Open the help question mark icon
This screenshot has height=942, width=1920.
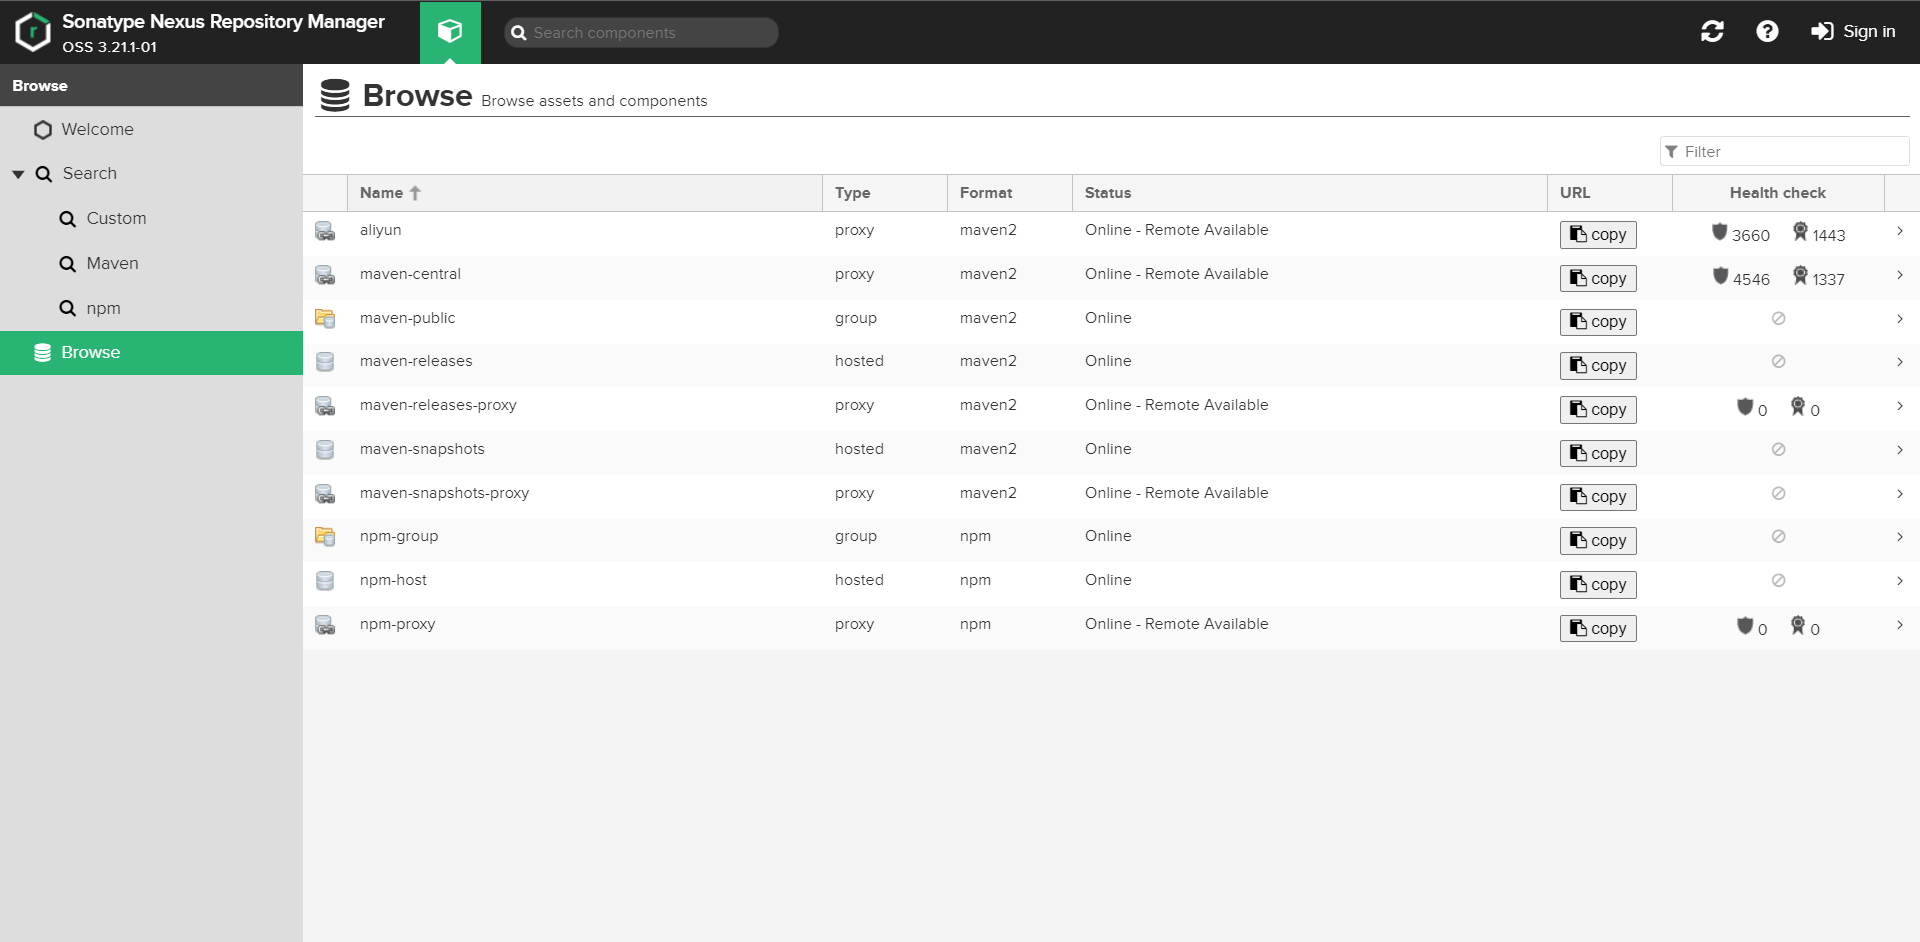click(x=1767, y=32)
